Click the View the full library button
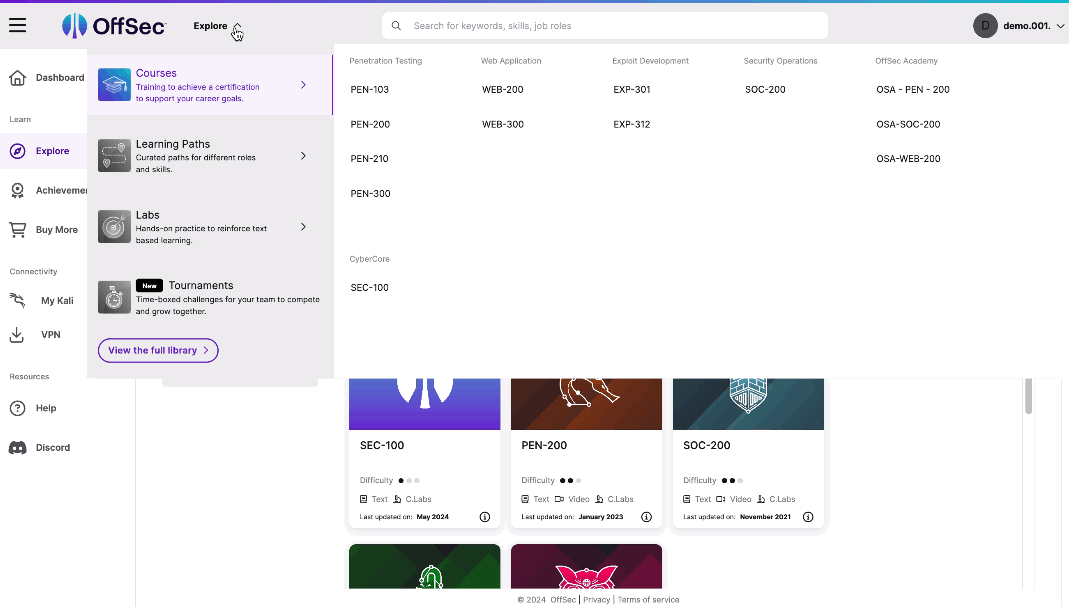 [x=157, y=350]
